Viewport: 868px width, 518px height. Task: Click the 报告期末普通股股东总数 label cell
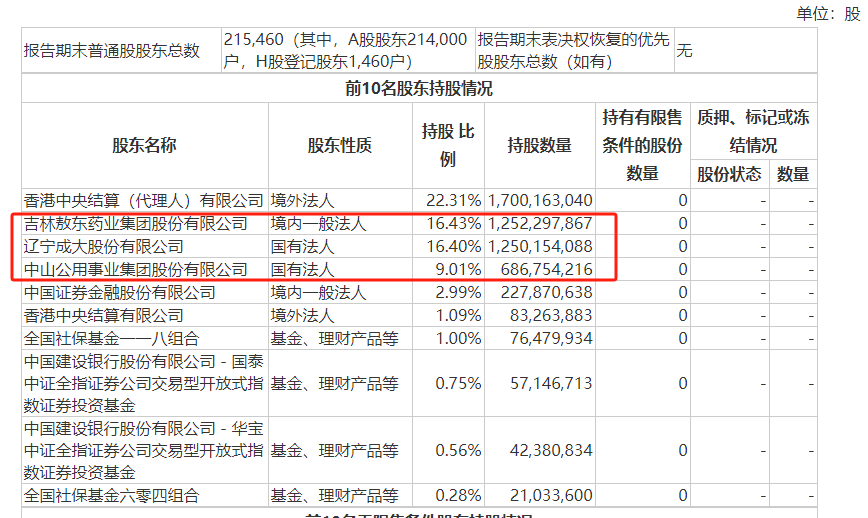click(x=112, y=51)
